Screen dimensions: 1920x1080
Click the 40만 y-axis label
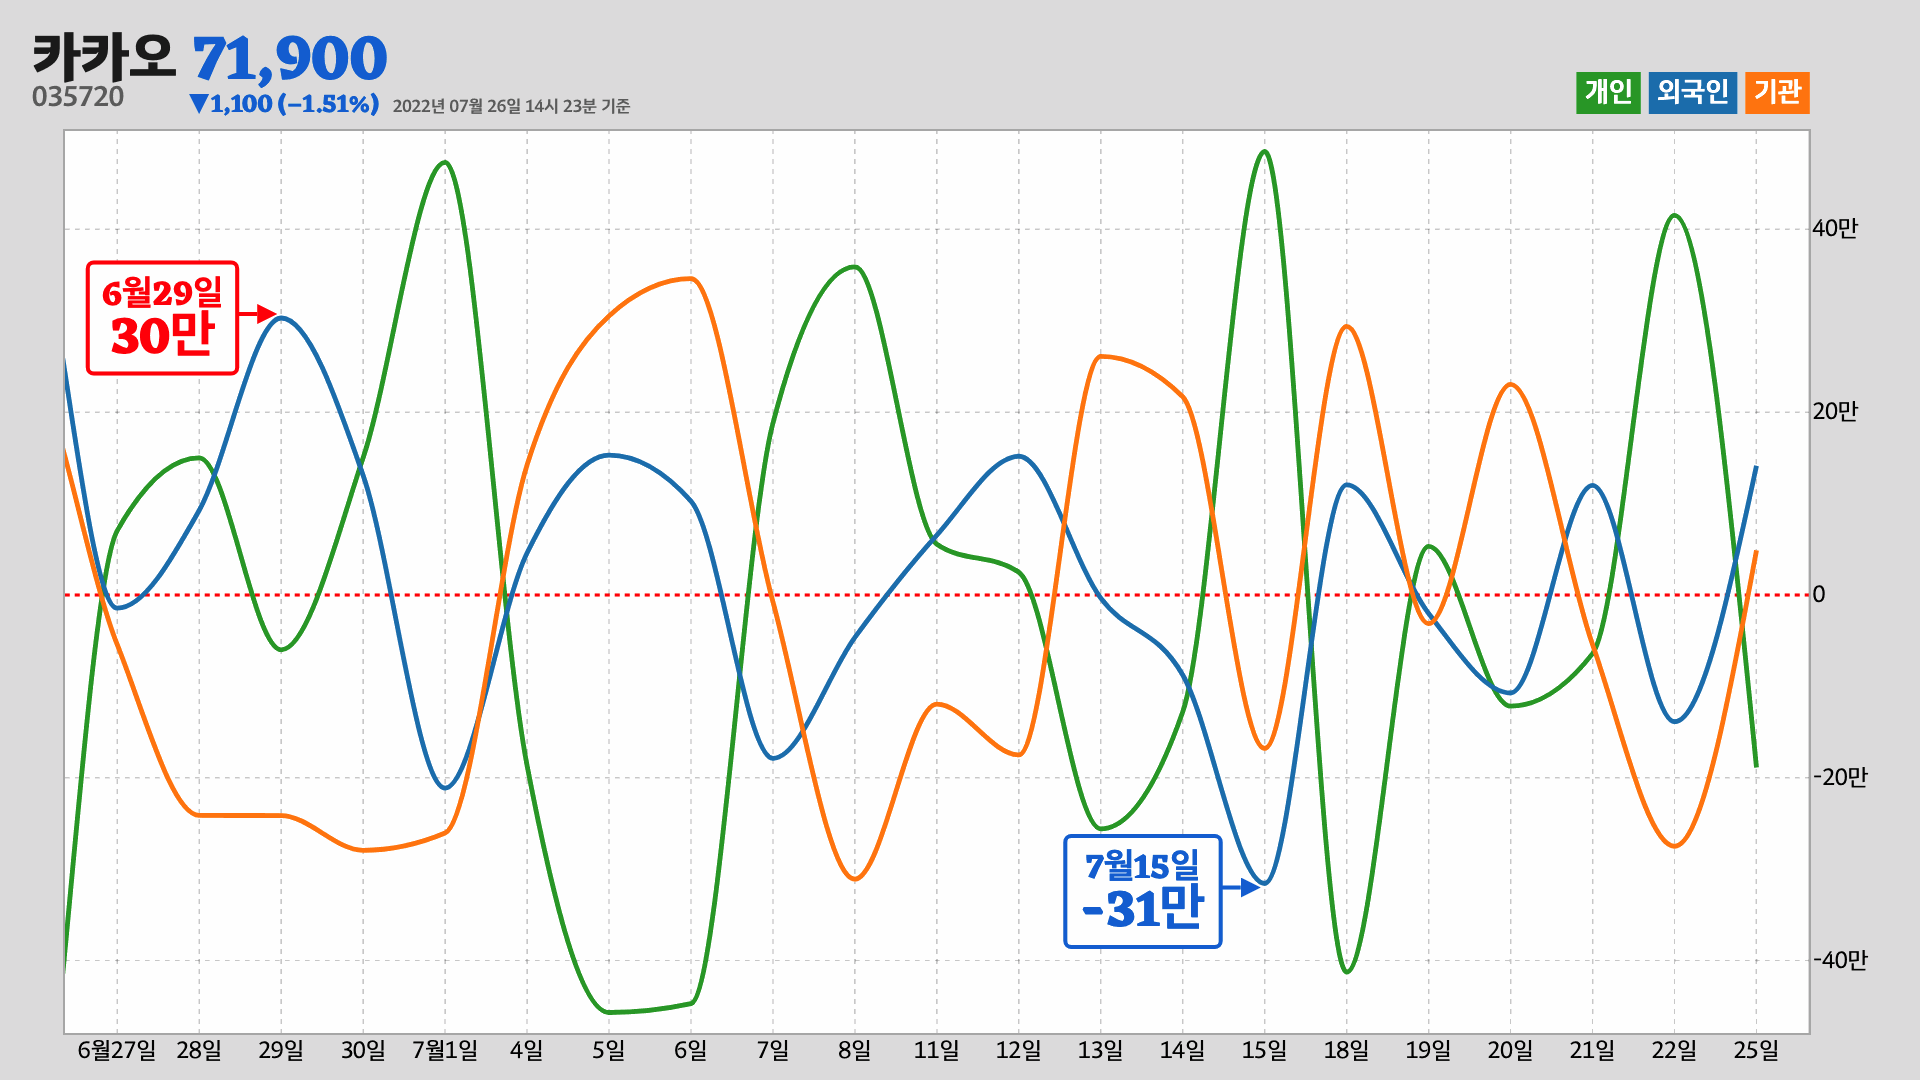pos(1835,229)
